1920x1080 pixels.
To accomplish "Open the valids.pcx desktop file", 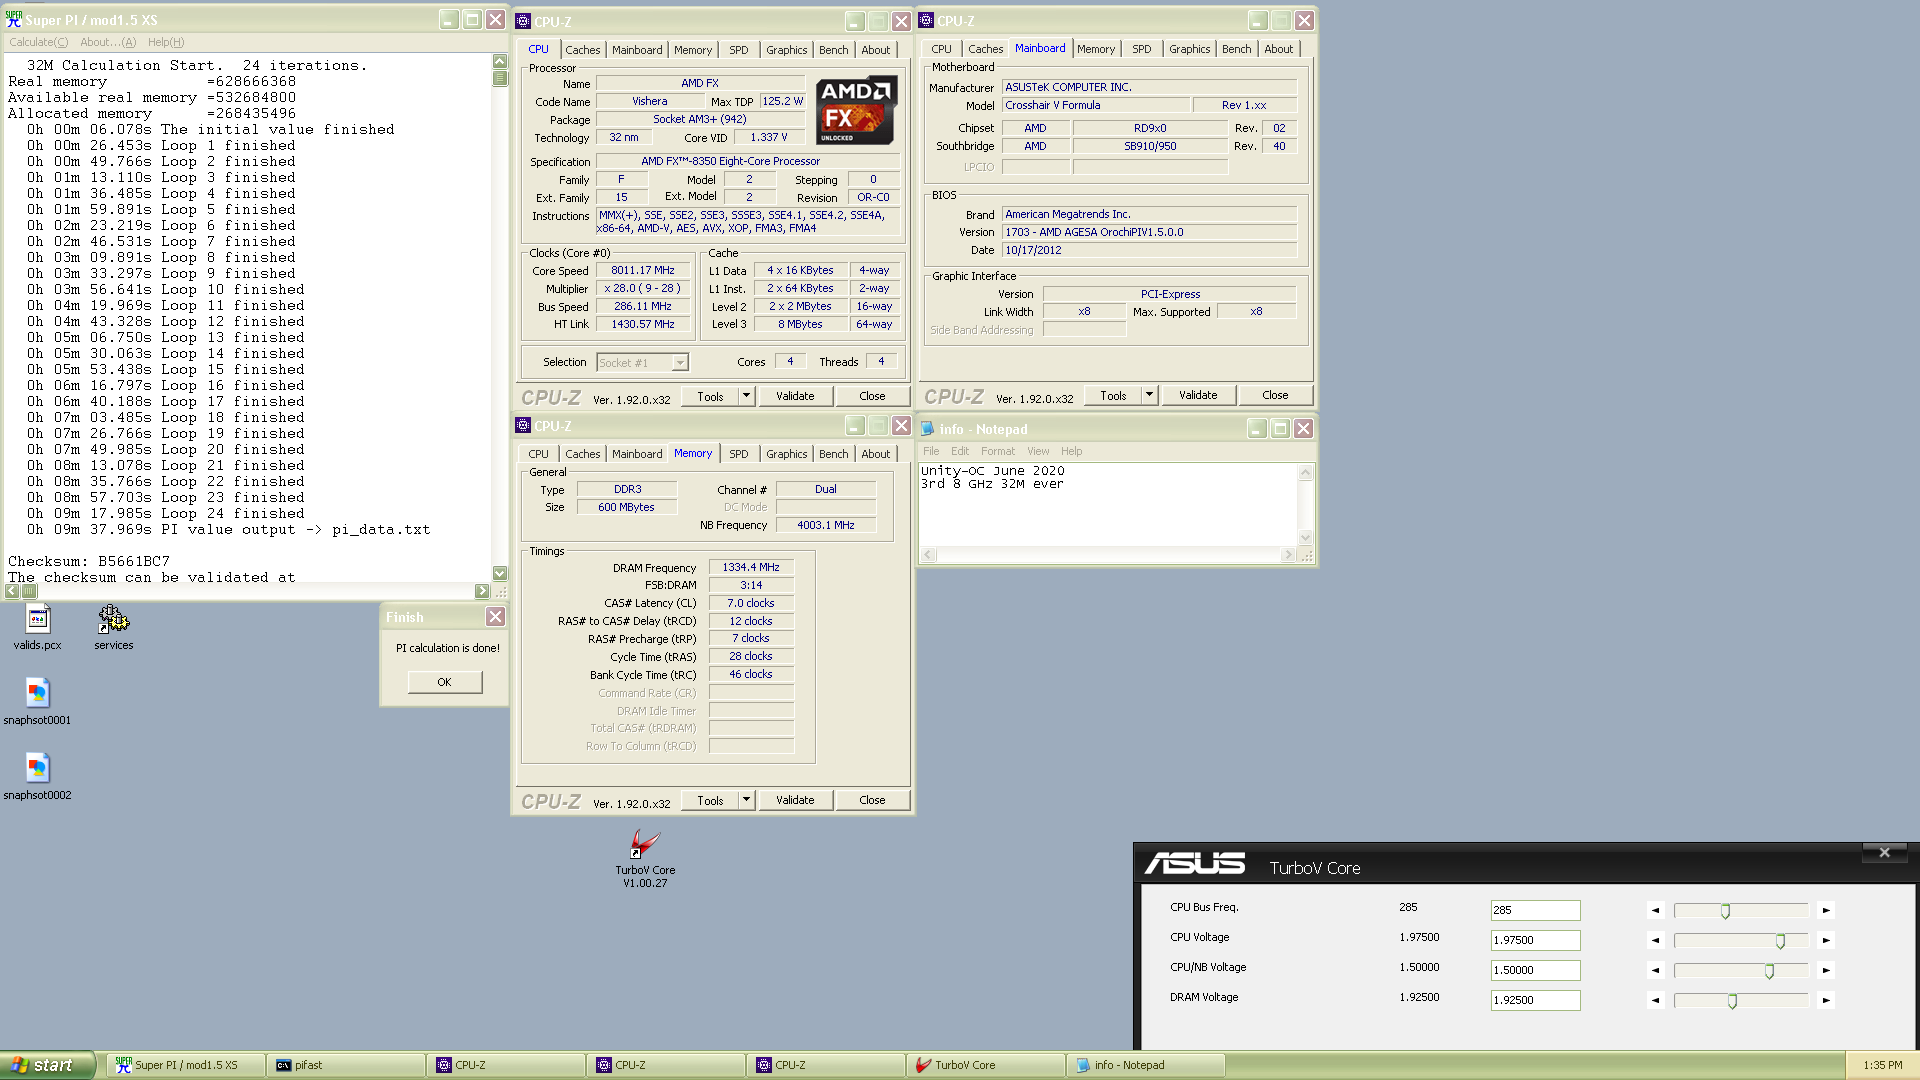I will (38, 627).
